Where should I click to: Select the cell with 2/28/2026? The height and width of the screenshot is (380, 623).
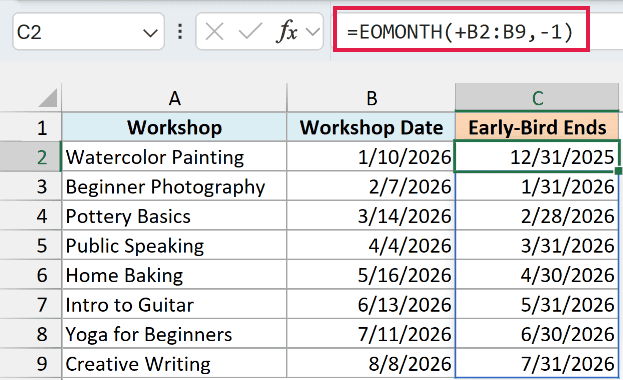click(x=537, y=216)
